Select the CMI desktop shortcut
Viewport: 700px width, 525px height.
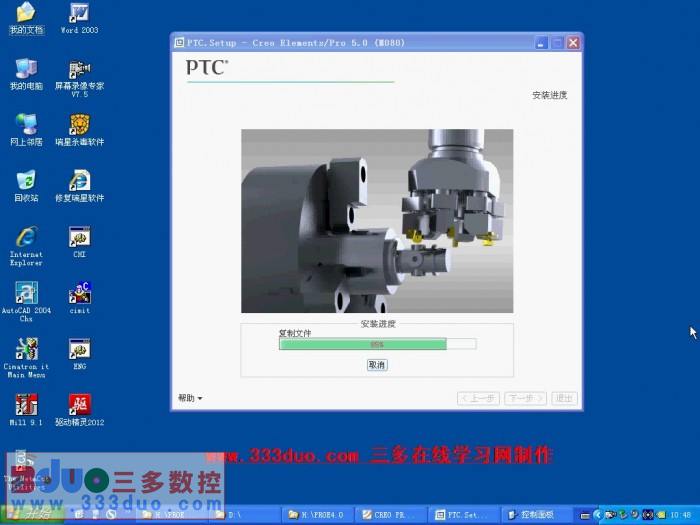79,242
